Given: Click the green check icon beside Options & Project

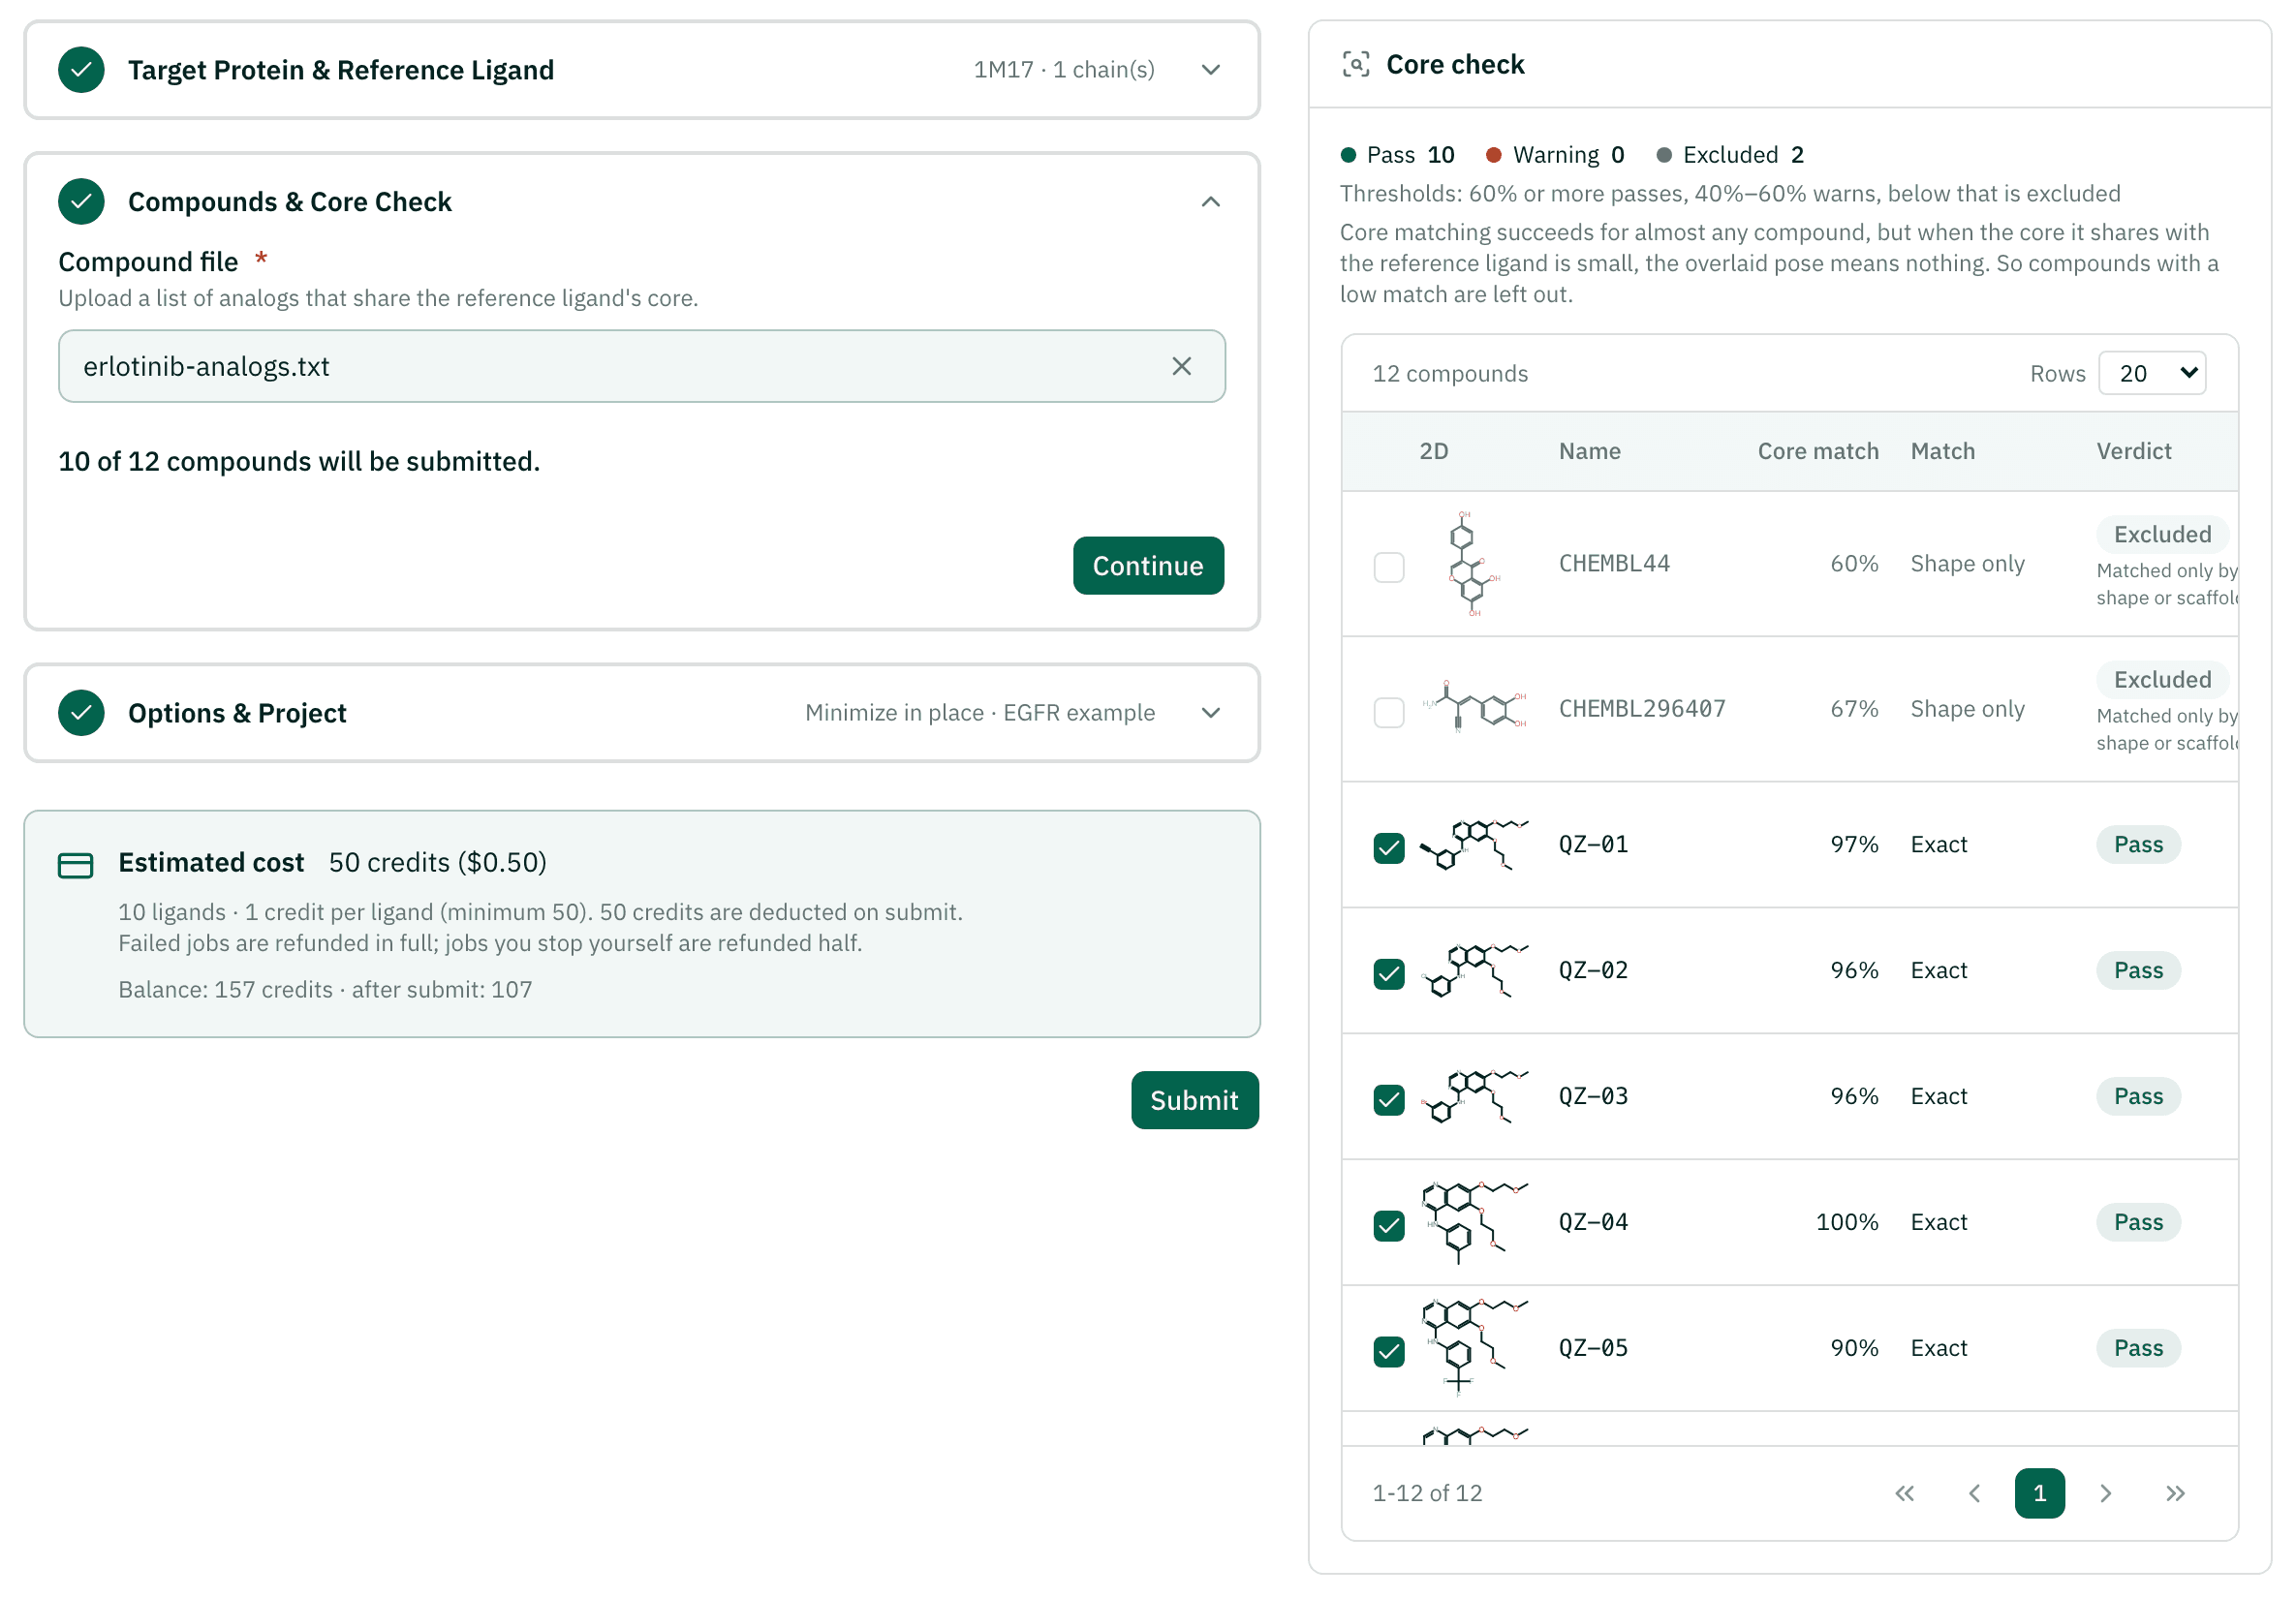Looking at the screenshot, I should [x=81, y=713].
